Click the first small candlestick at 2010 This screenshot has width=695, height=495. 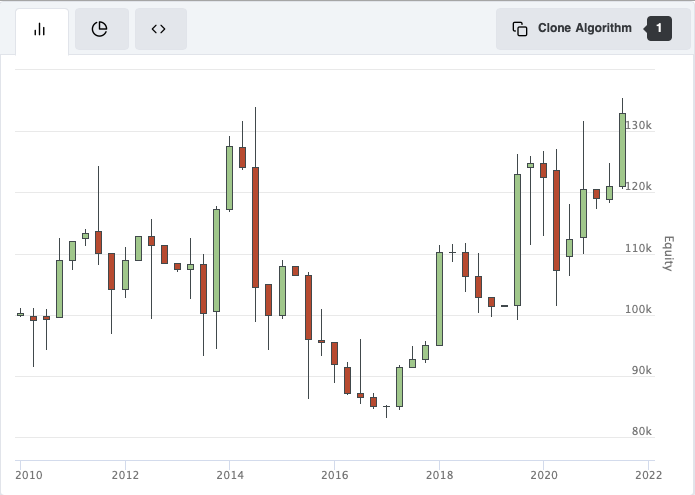tap(20, 314)
